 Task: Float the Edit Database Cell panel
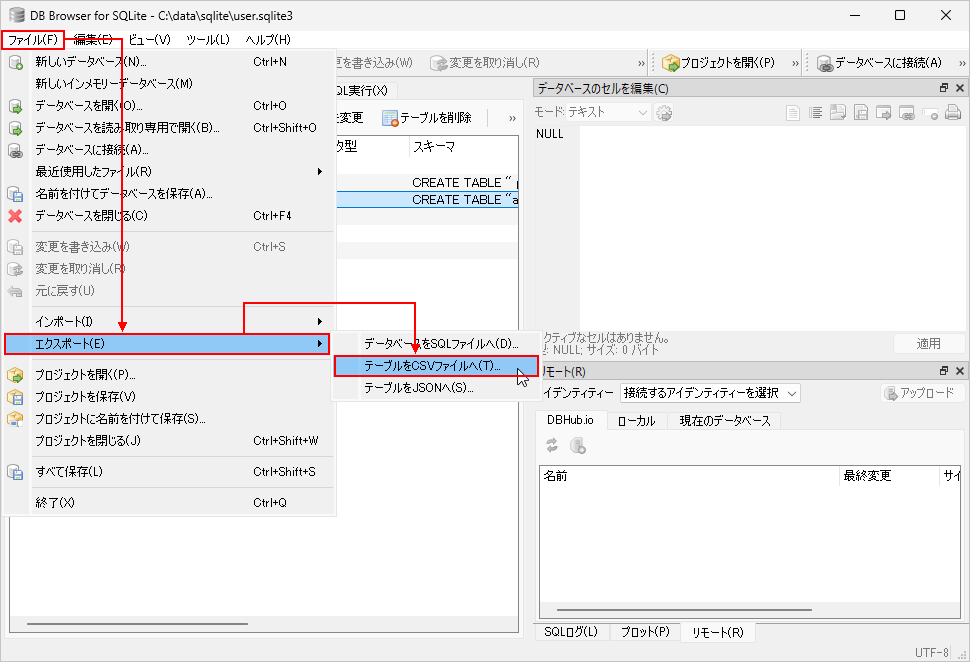(943, 89)
